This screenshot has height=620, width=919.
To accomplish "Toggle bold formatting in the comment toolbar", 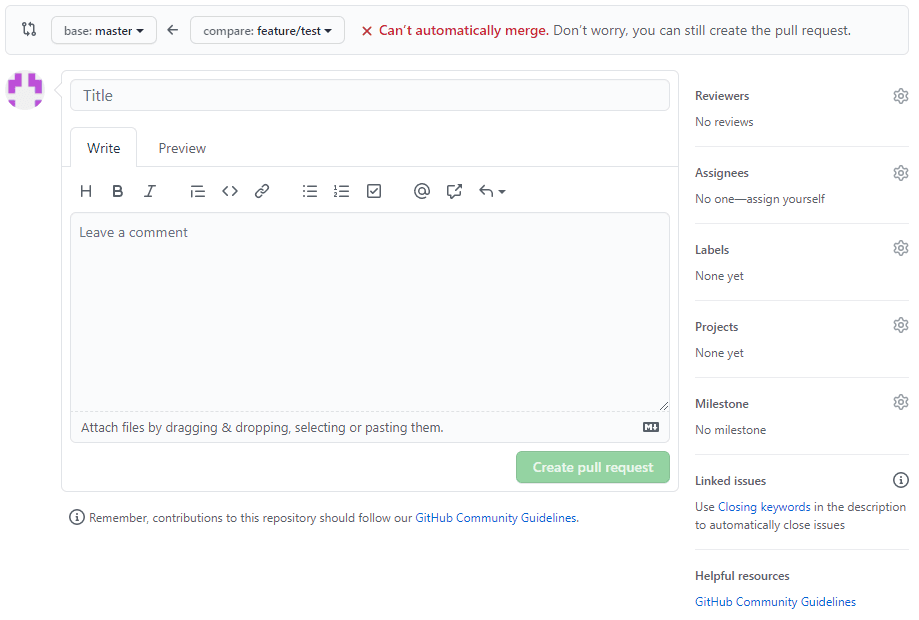I will pyautogui.click(x=118, y=191).
